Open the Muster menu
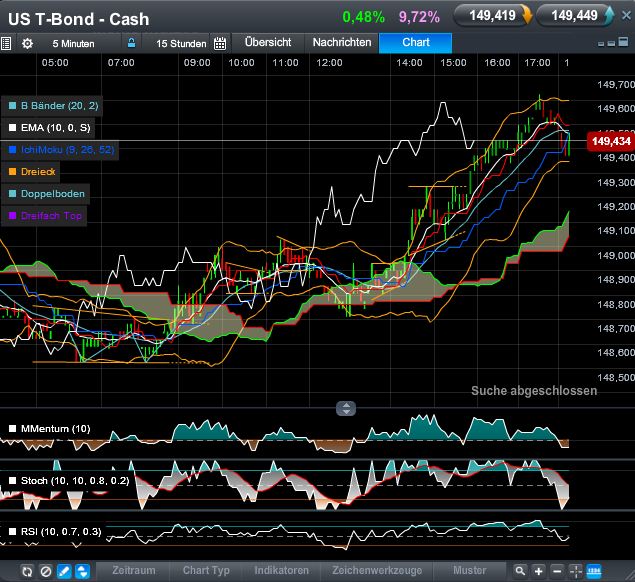Viewport: 635px width, 582px height. [x=470, y=570]
